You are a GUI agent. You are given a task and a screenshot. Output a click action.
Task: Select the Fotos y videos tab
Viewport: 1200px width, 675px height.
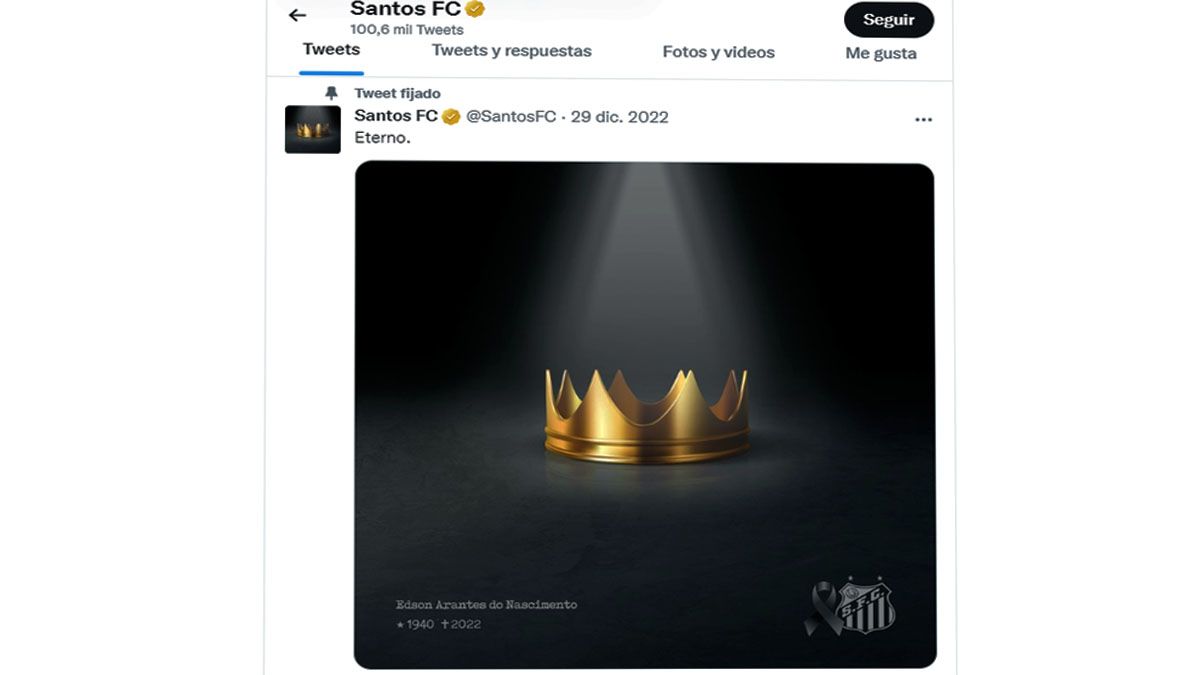(x=718, y=52)
